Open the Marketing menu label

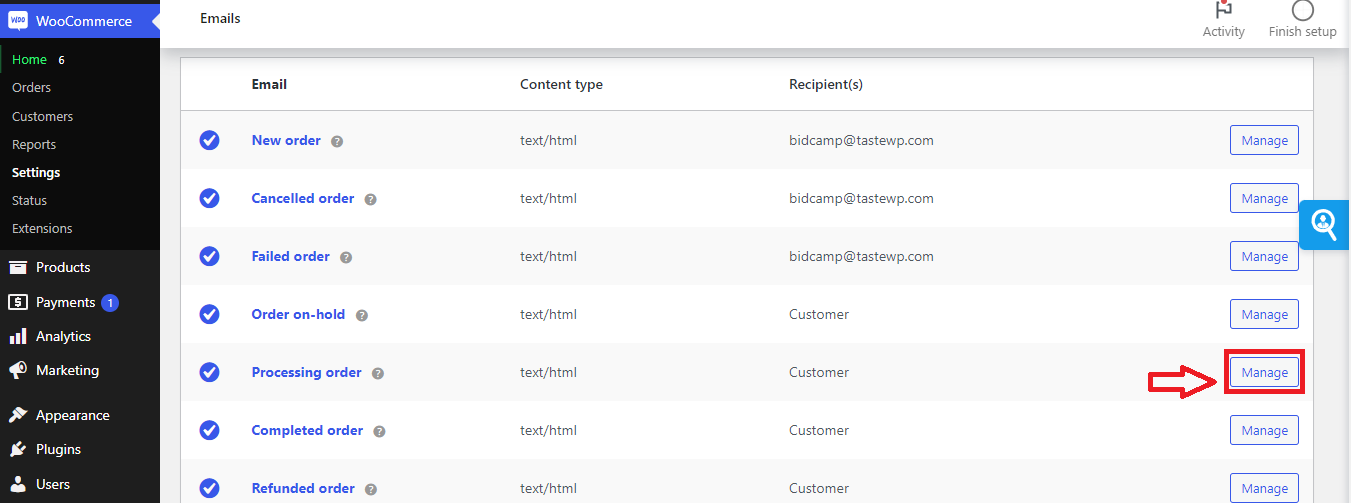pyautogui.click(x=67, y=370)
